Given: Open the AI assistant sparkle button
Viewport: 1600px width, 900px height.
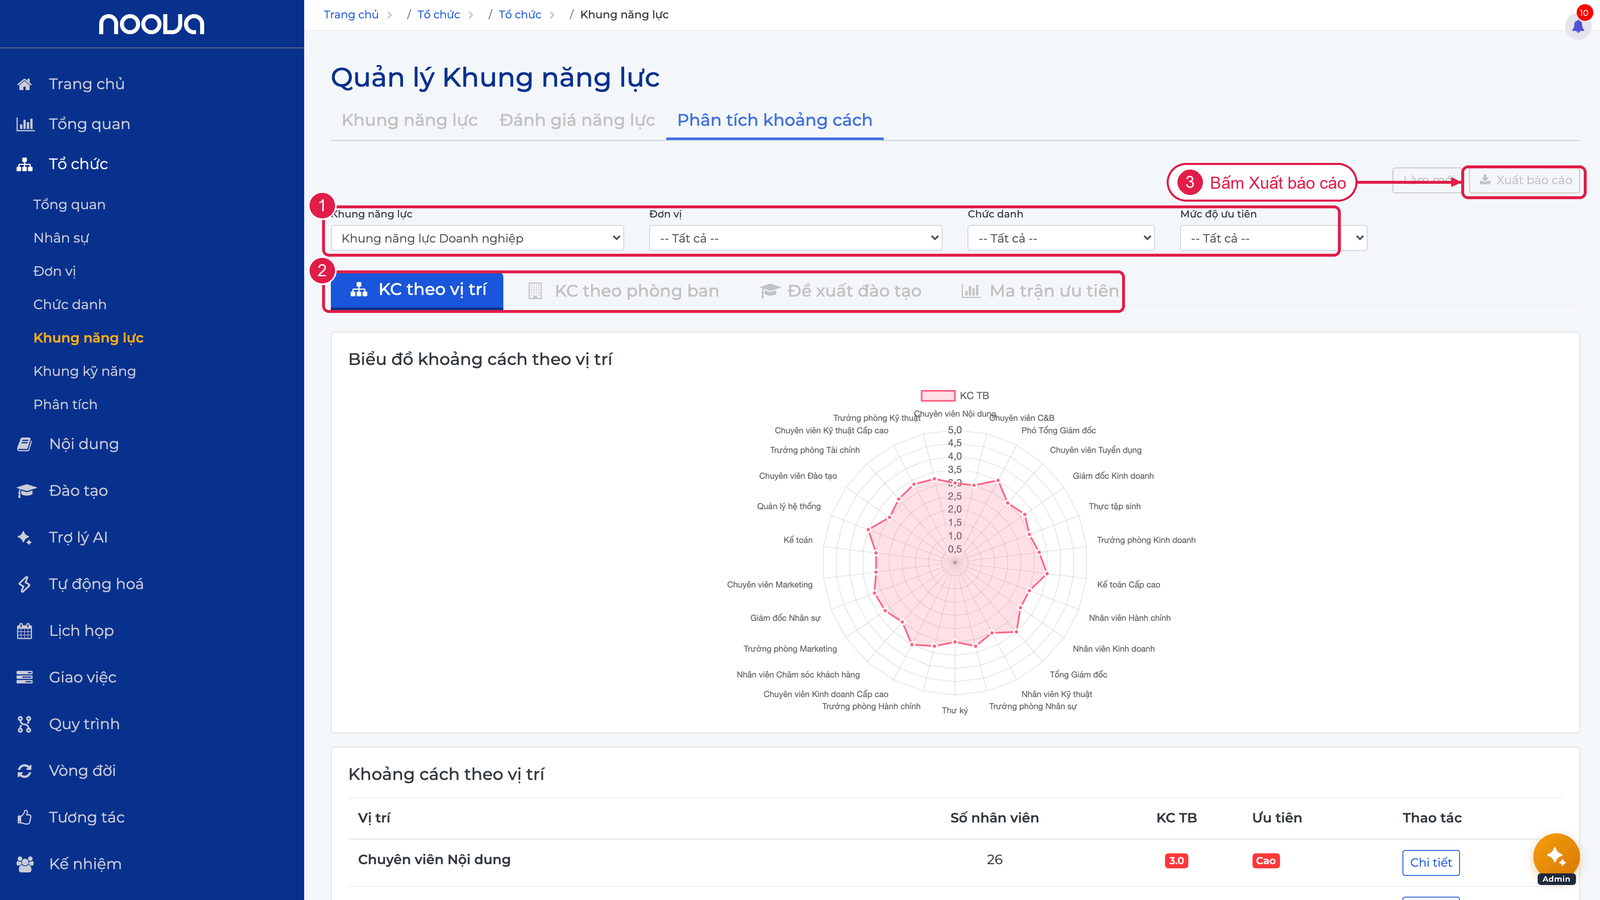Looking at the screenshot, I should (x=1556, y=856).
